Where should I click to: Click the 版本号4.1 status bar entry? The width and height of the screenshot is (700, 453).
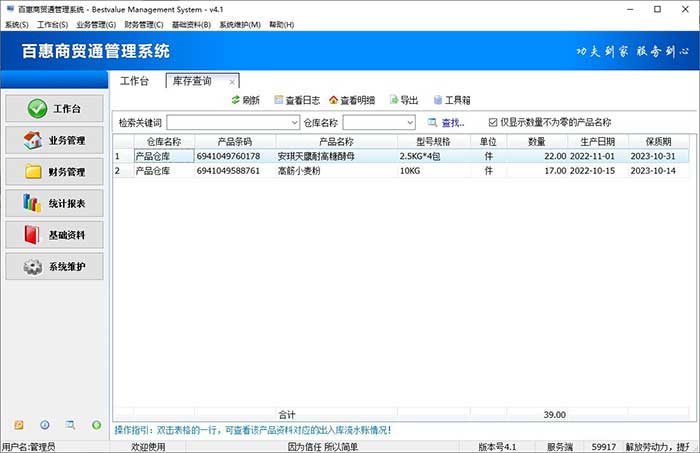(x=497, y=447)
